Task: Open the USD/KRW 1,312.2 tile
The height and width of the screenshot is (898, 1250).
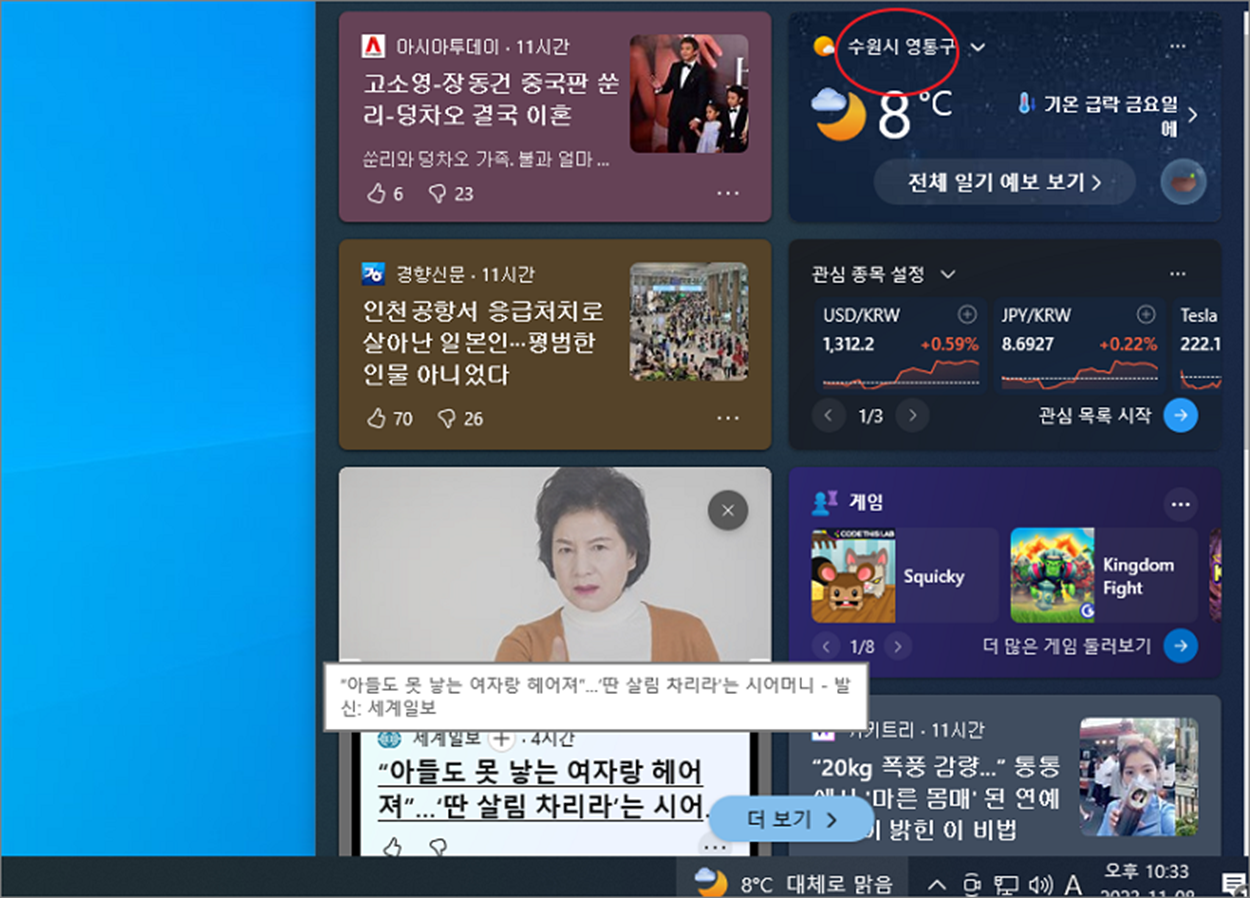Action: coord(899,345)
